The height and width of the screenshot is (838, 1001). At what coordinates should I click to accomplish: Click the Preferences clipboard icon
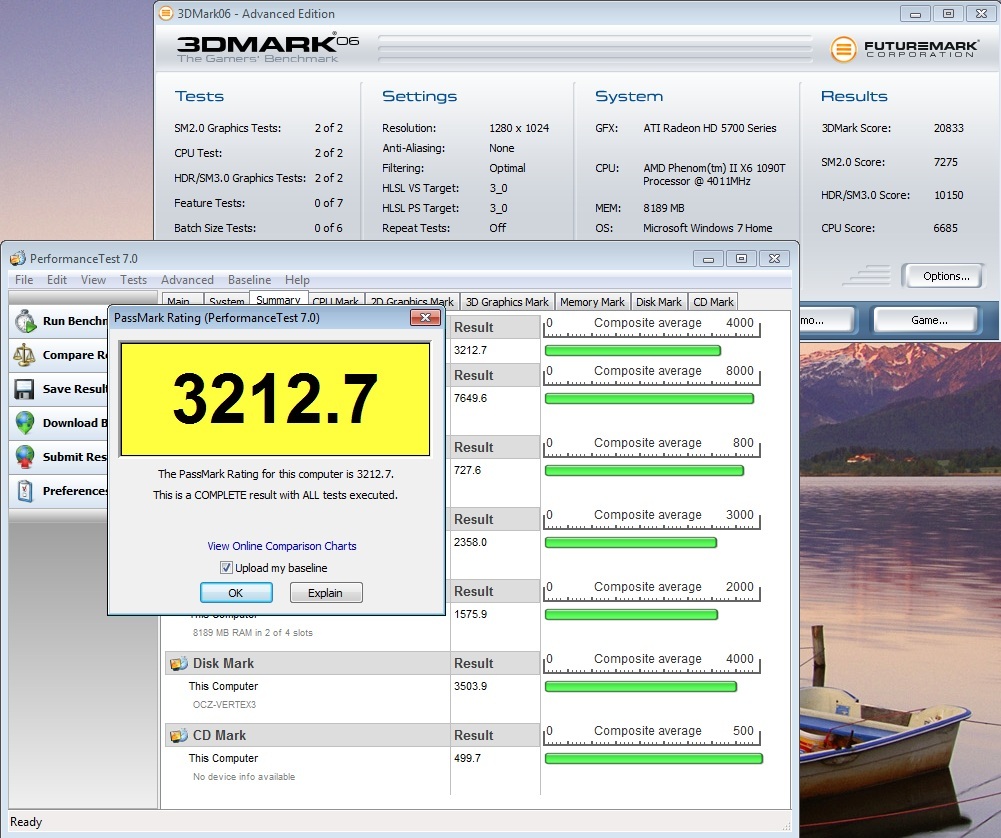pyautogui.click(x=25, y=490)
